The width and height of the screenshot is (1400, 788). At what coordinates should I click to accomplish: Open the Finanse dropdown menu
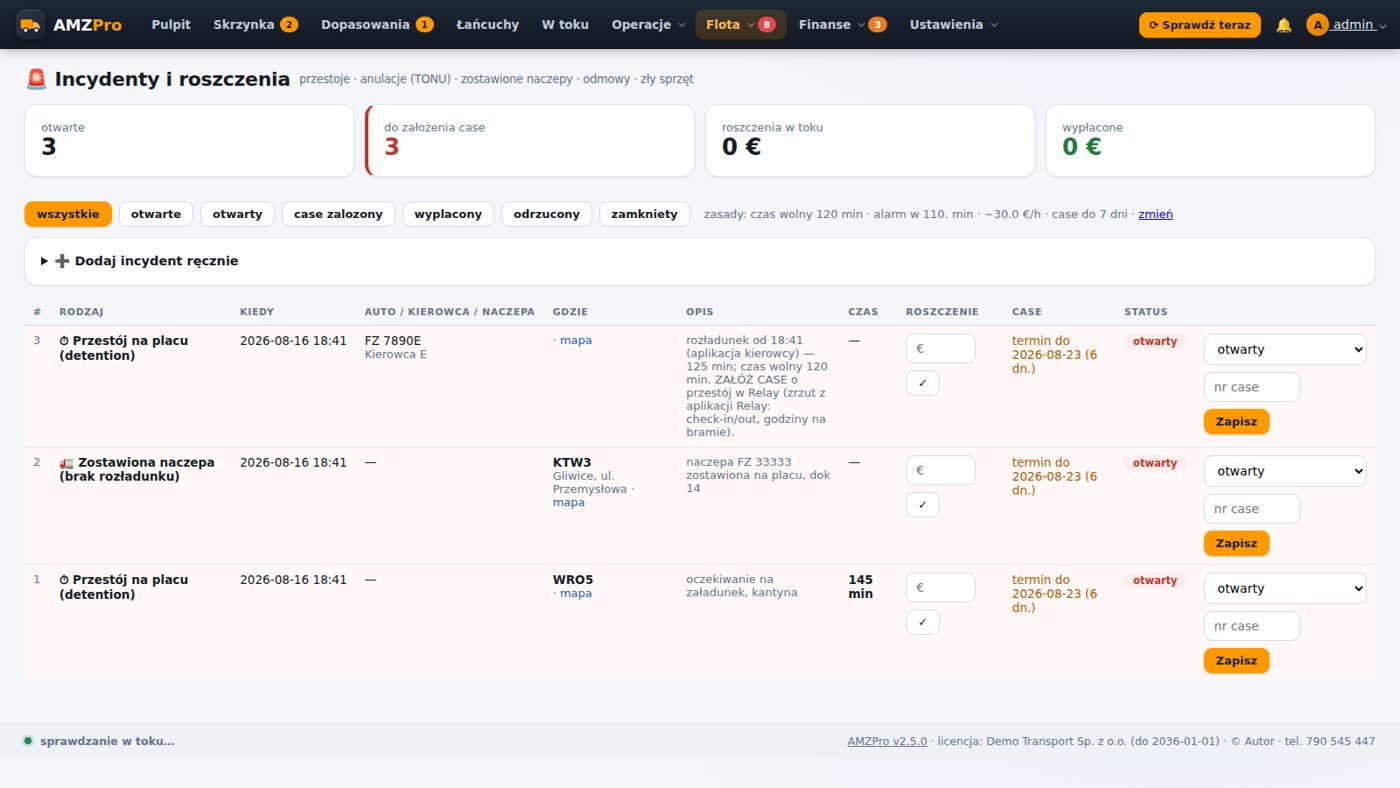click(x=842, y=25)
